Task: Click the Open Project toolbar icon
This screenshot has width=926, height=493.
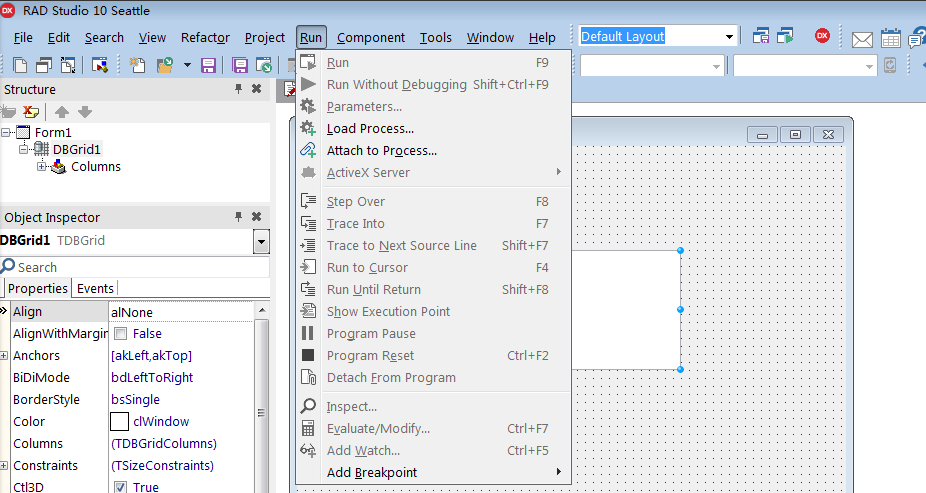Action: pyautogui.click(x=263, y=65)
